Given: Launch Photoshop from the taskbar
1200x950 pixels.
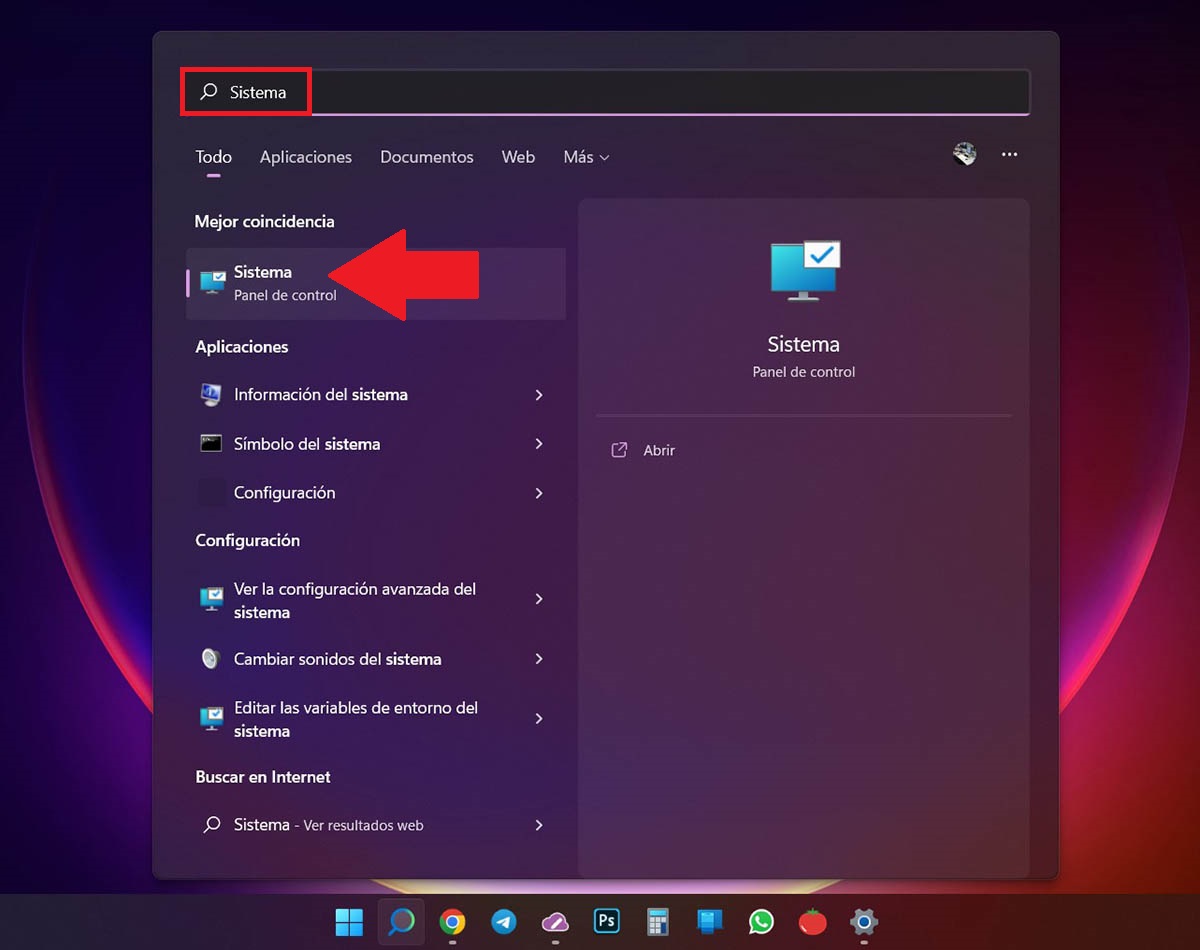Looking at the screenshot, I should [607, 921].
